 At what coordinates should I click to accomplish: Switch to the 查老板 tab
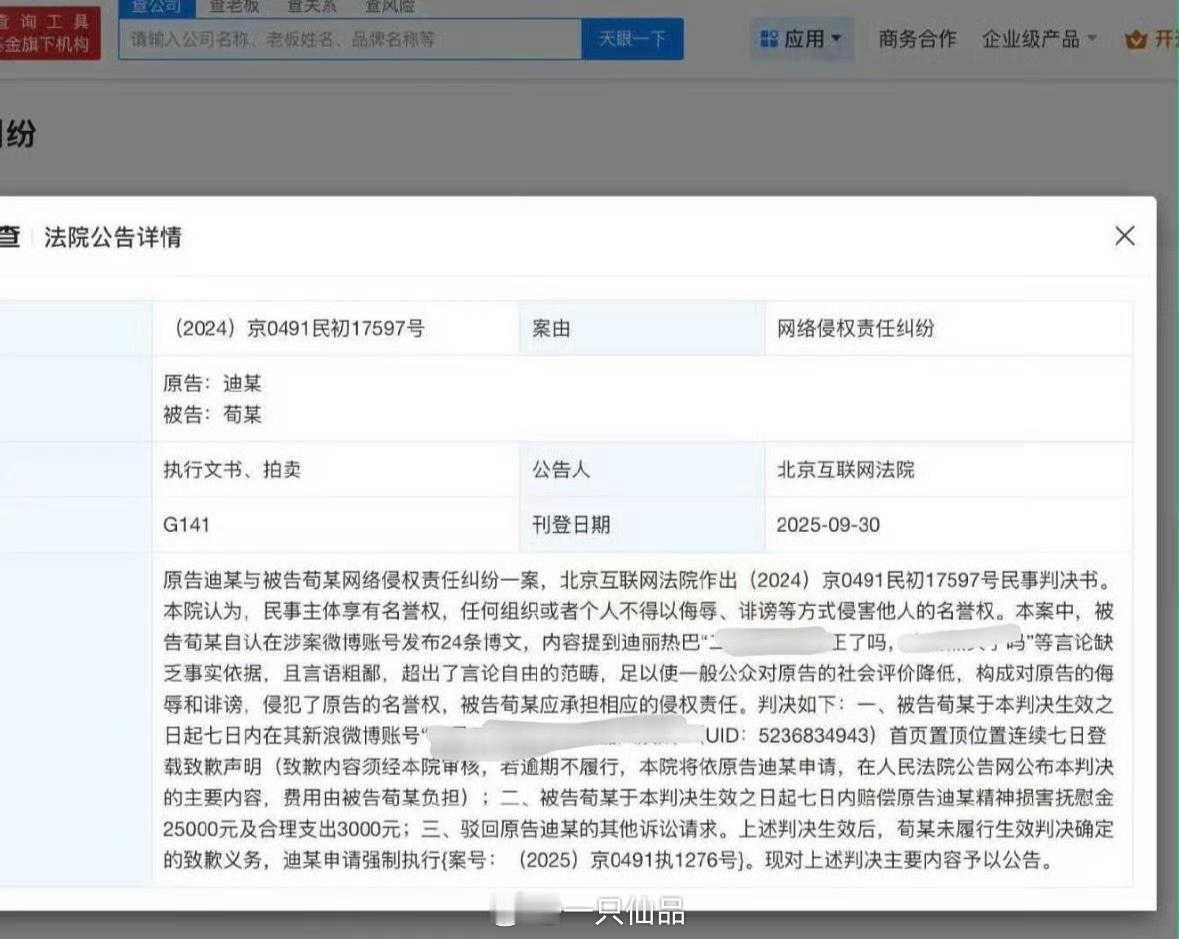(x=234, y=7)
